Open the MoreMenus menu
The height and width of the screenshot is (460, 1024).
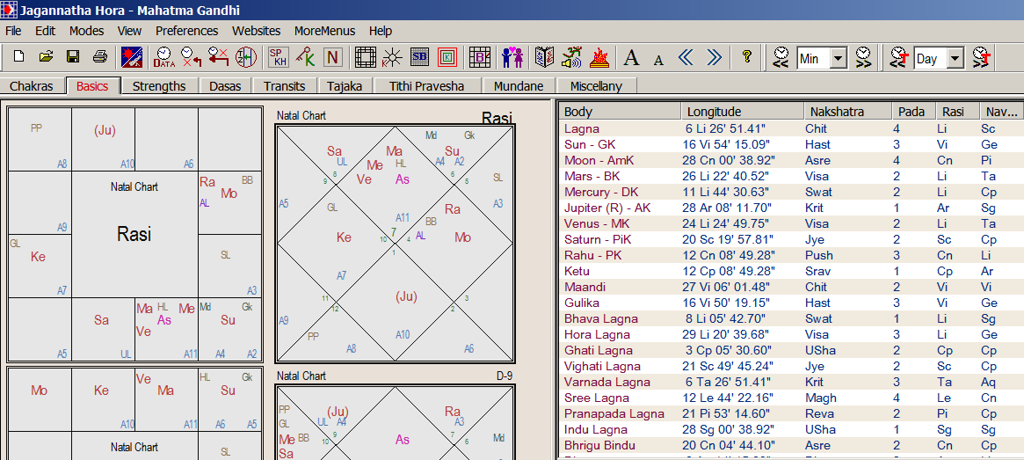325,31
